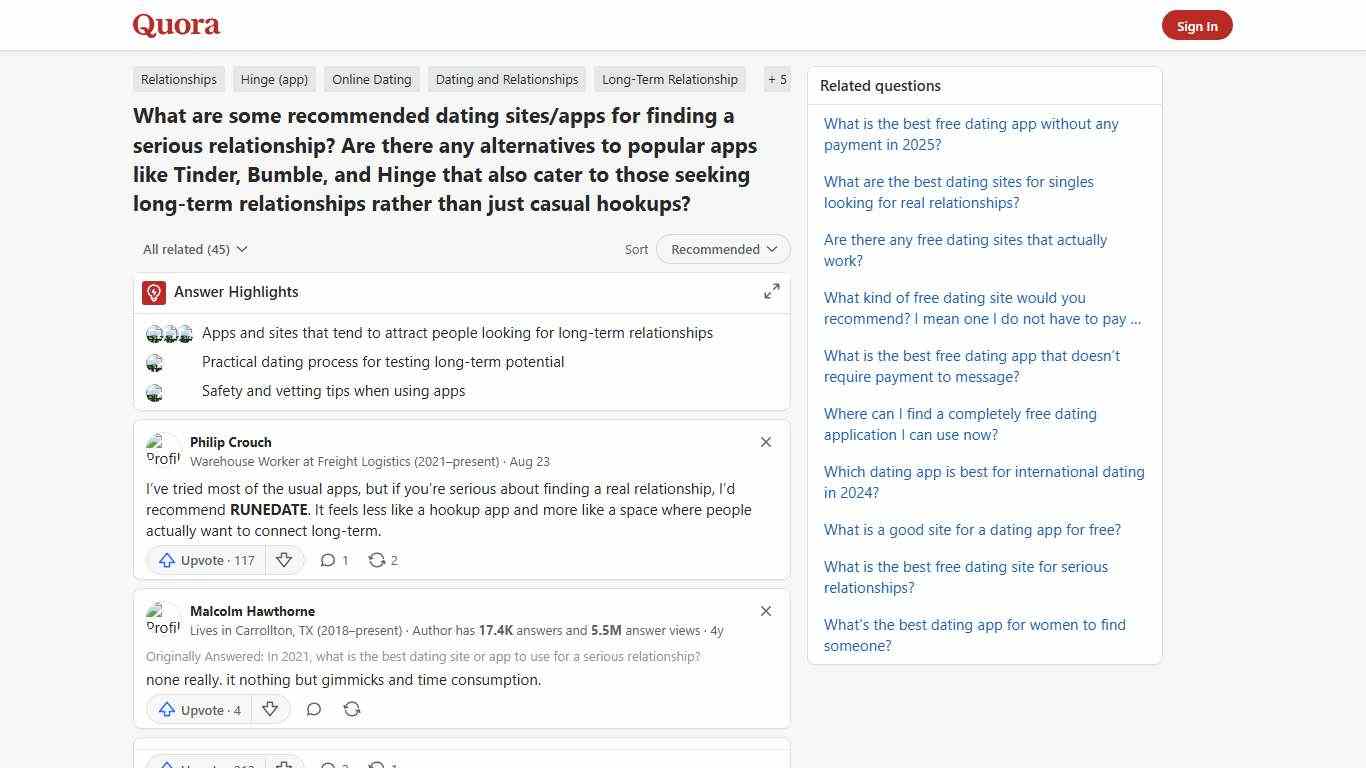Open the Recommended sort dropdown
The height and width of the screenshot is (768, 1366).
coord(722,249)
